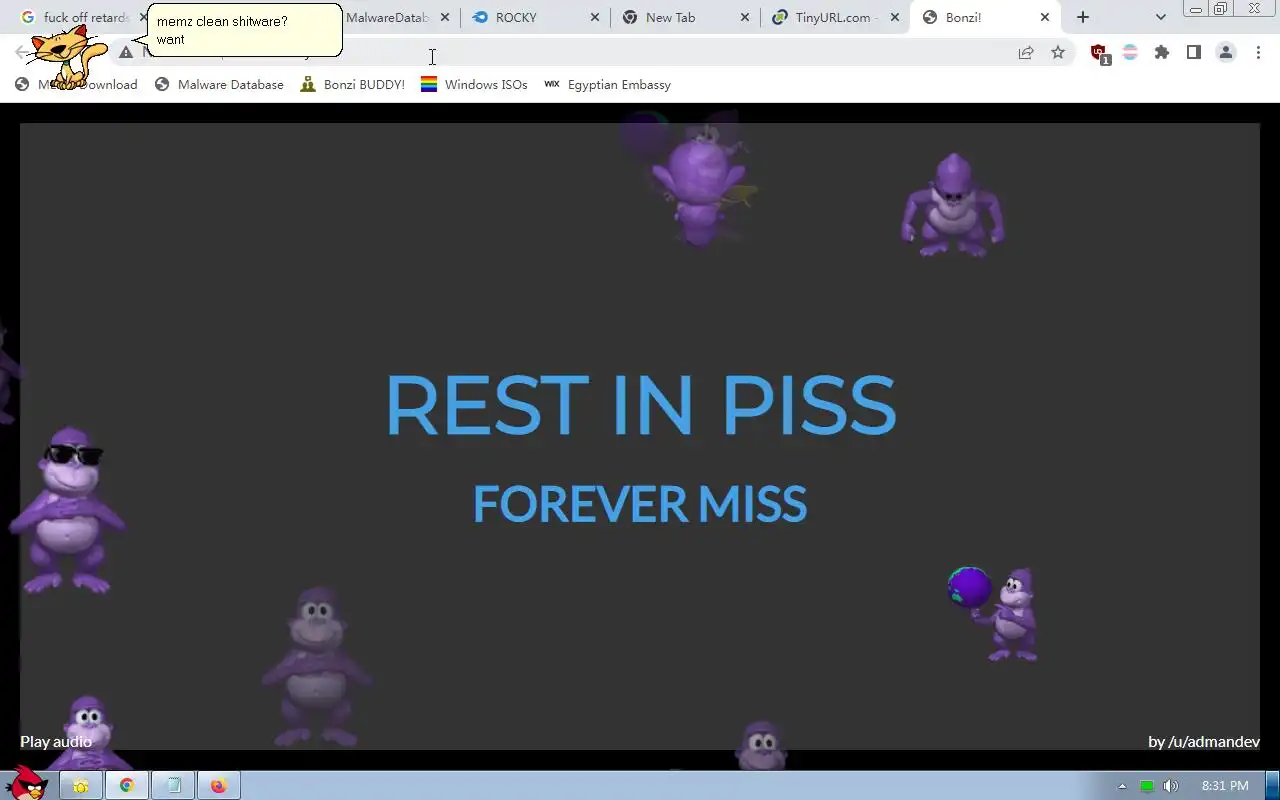Image resolution: width=1280 pixels, height=800 pixels.
Task: Click the share page icon in address bar
Action: pos(1026,53)
